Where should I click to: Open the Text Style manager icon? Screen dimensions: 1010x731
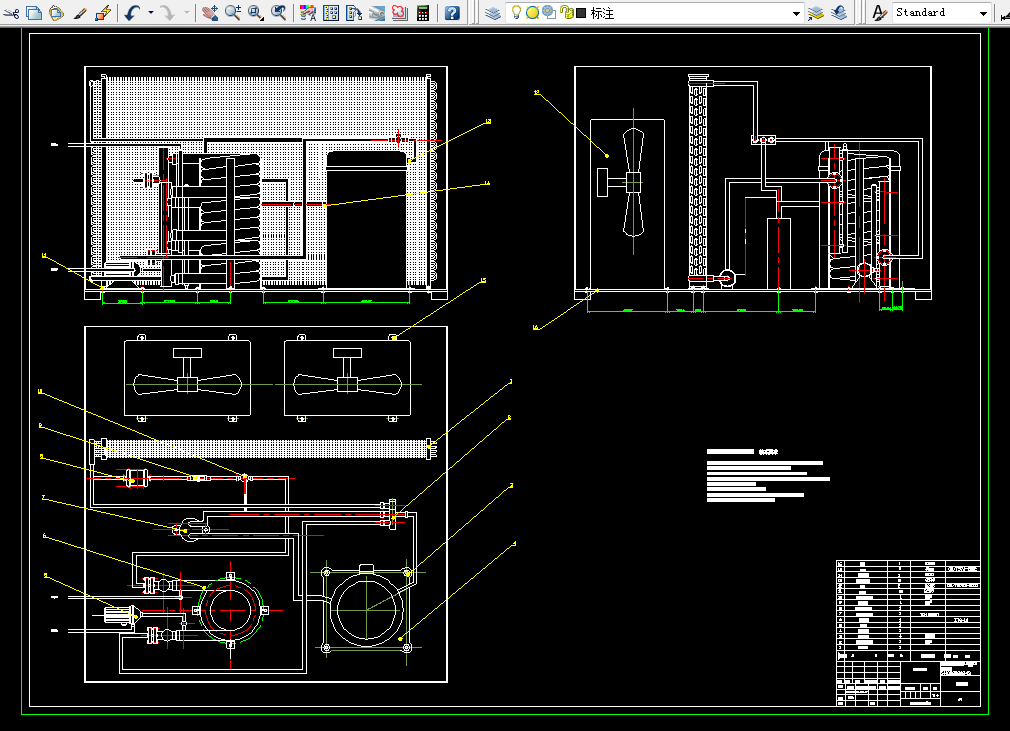click(879, 12)
